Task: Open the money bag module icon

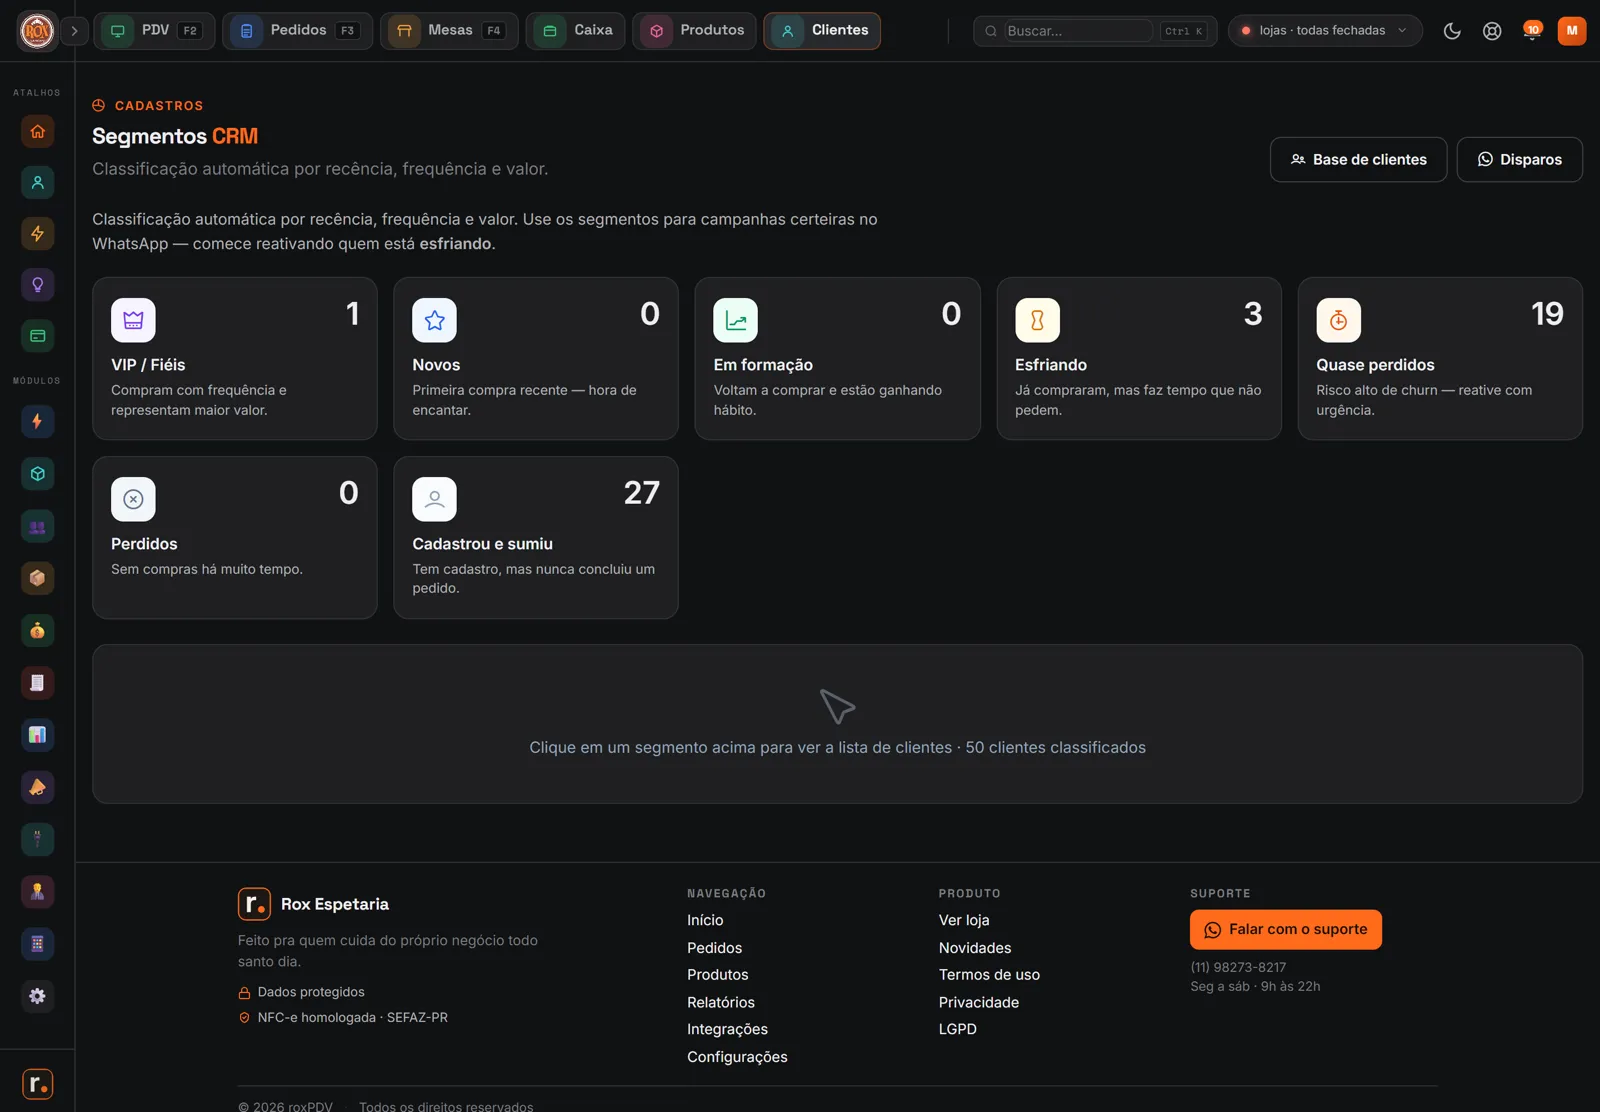Action: [x=37, y=630]
